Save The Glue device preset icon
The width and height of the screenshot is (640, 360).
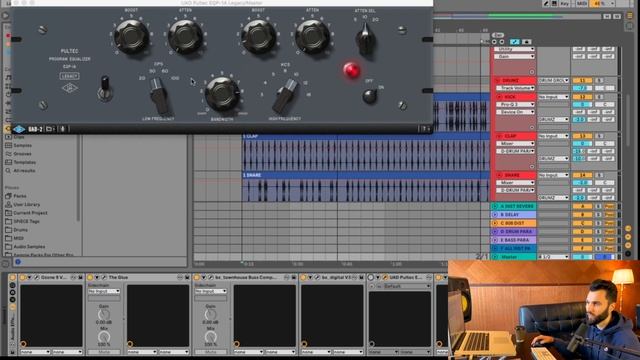click(187, 278)
